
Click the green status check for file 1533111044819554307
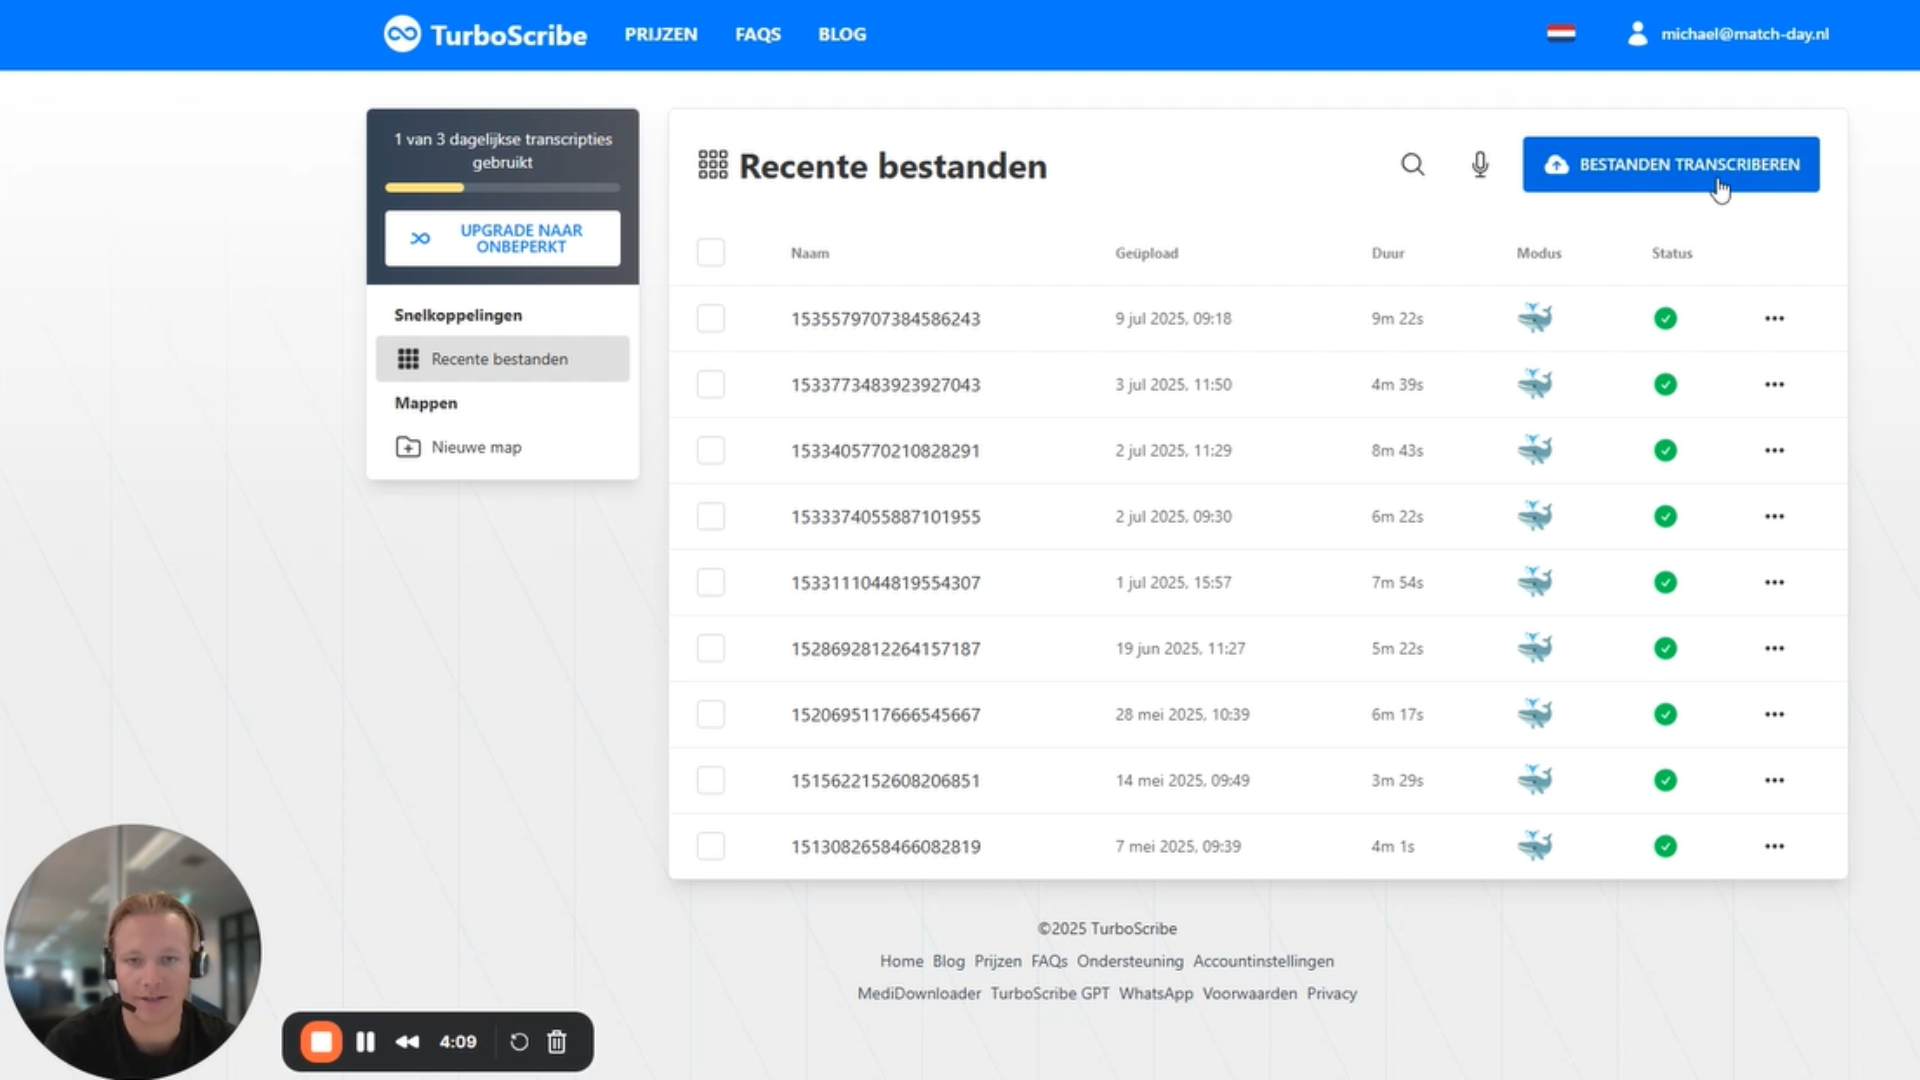[x=1665, y=582]
